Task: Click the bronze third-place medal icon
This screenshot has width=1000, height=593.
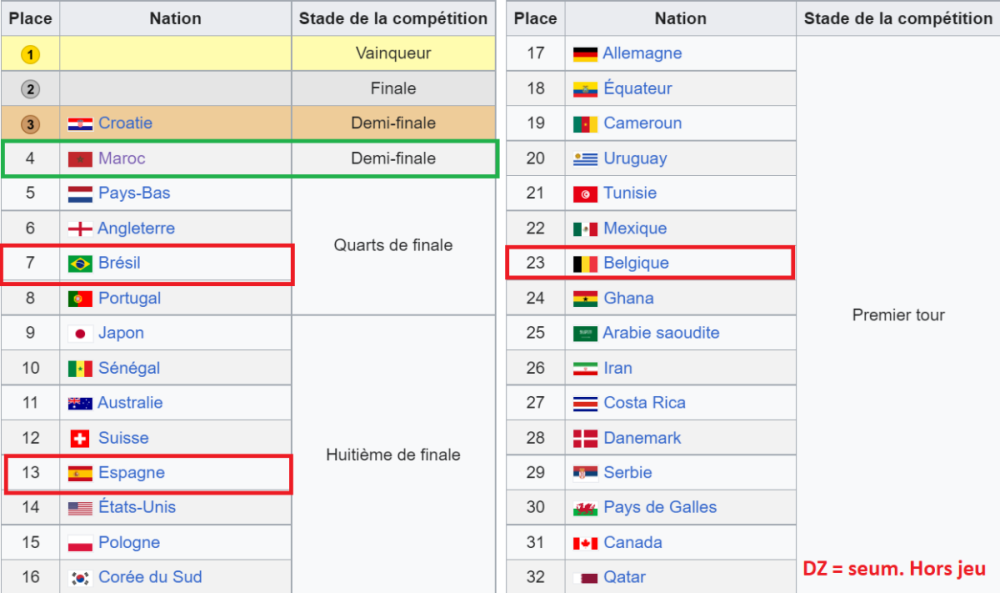Action: [30, 124]
